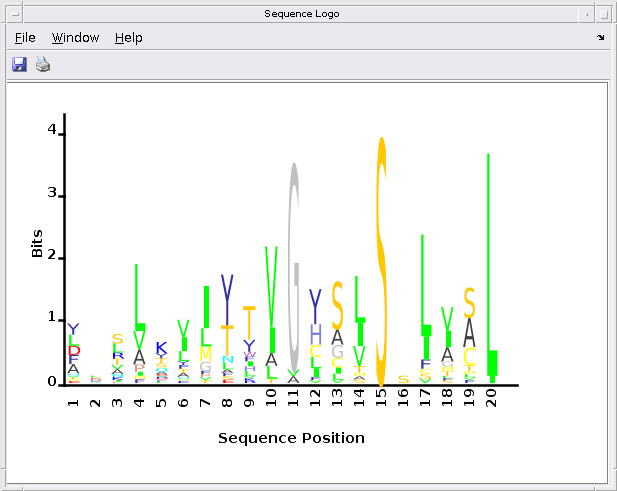Open the window menu button in title bar
Screen dimensions: 617x491
point(15,15)
